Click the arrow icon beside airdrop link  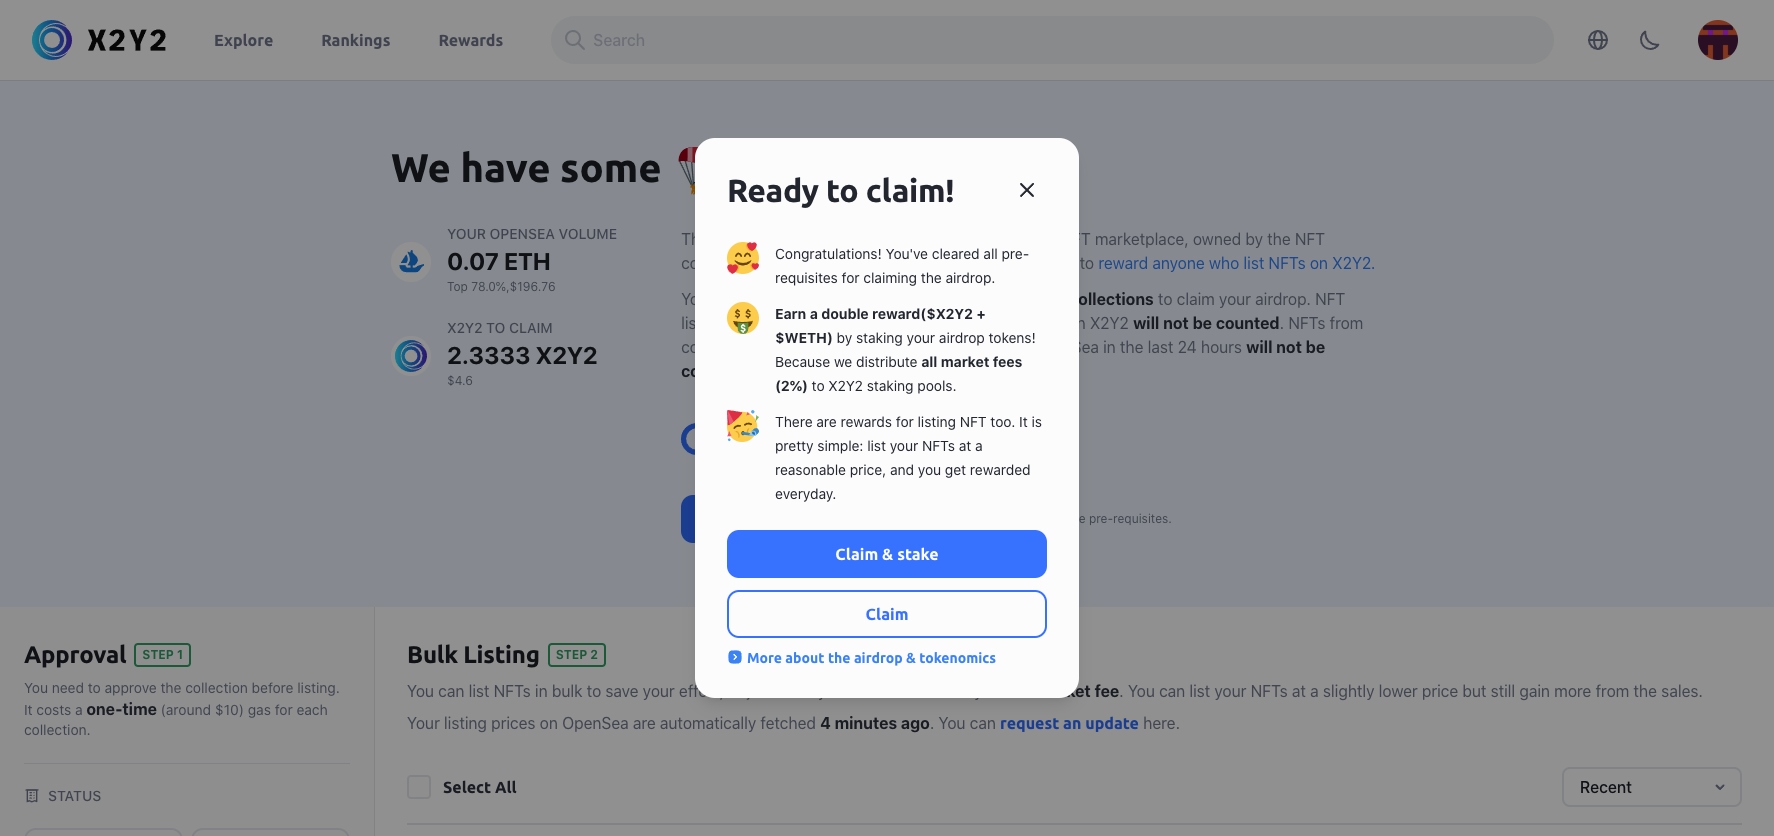point(735,657)
